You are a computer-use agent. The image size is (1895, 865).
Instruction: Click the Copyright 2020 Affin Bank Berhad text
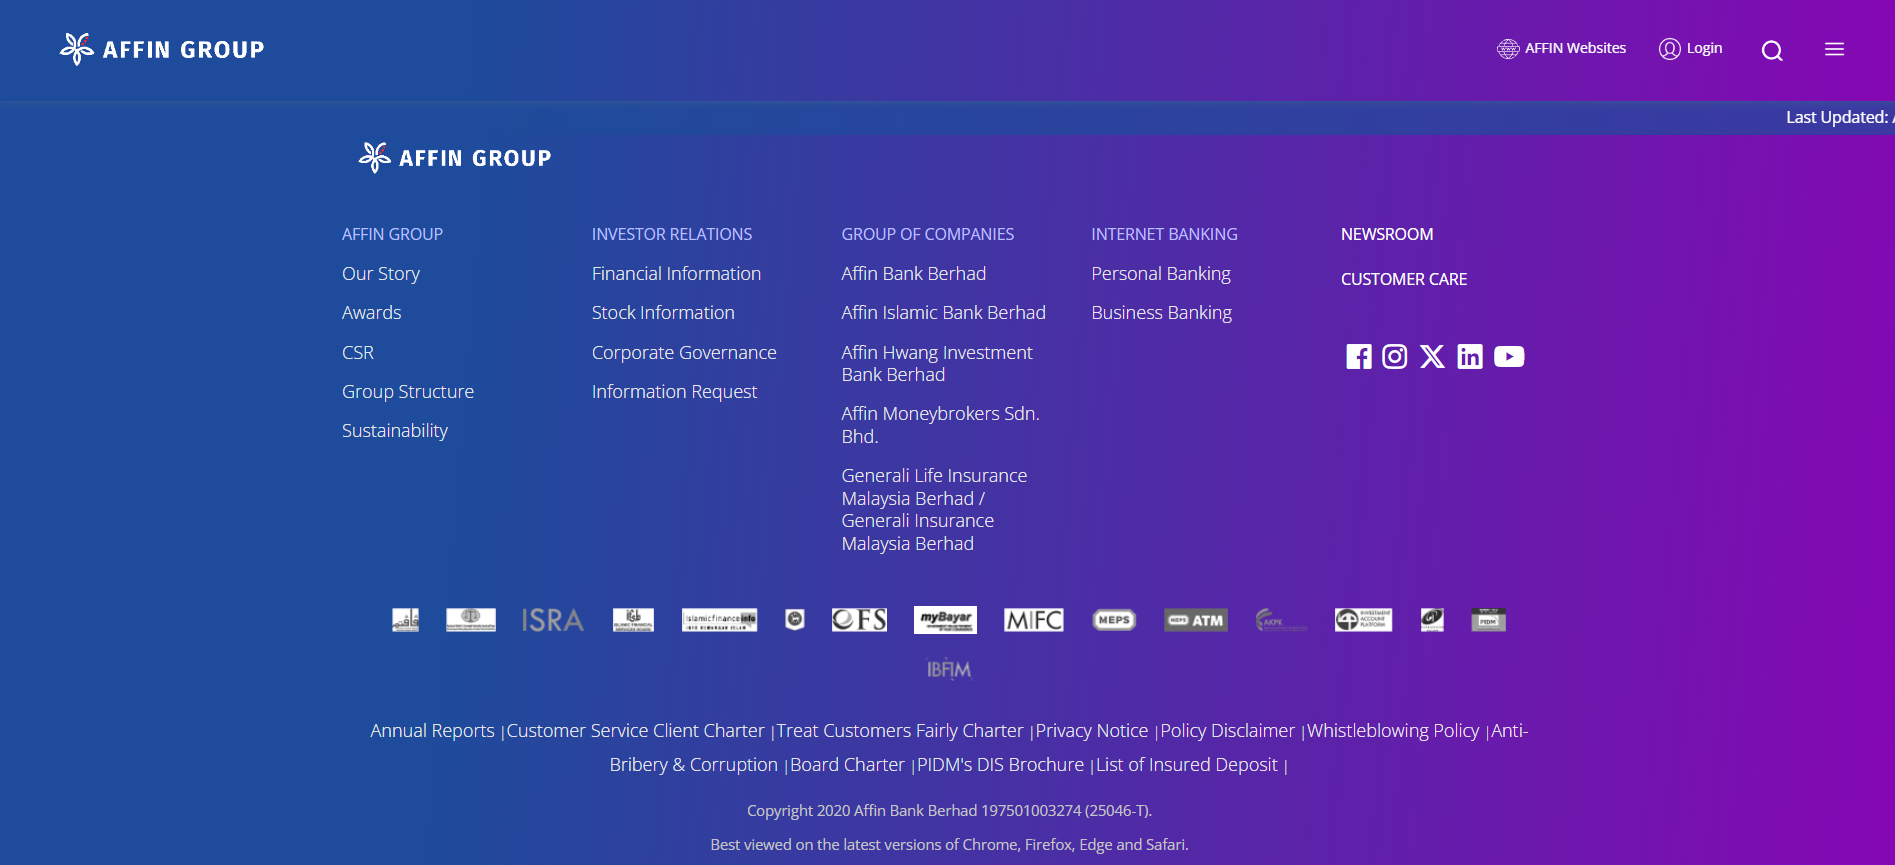point(949,811)
